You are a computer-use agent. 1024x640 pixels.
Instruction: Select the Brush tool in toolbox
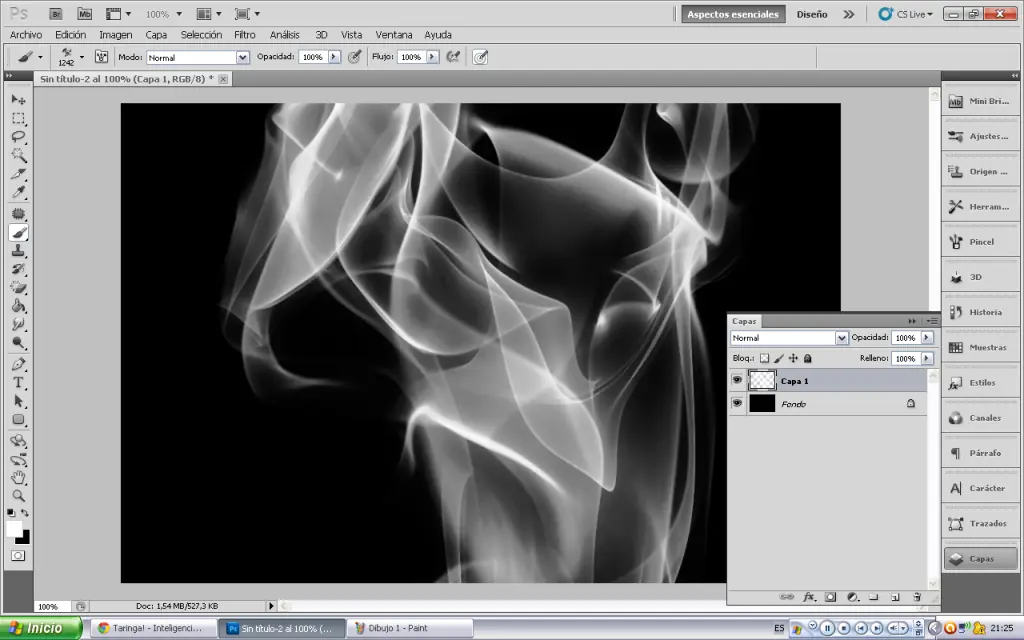click(18, 232)
